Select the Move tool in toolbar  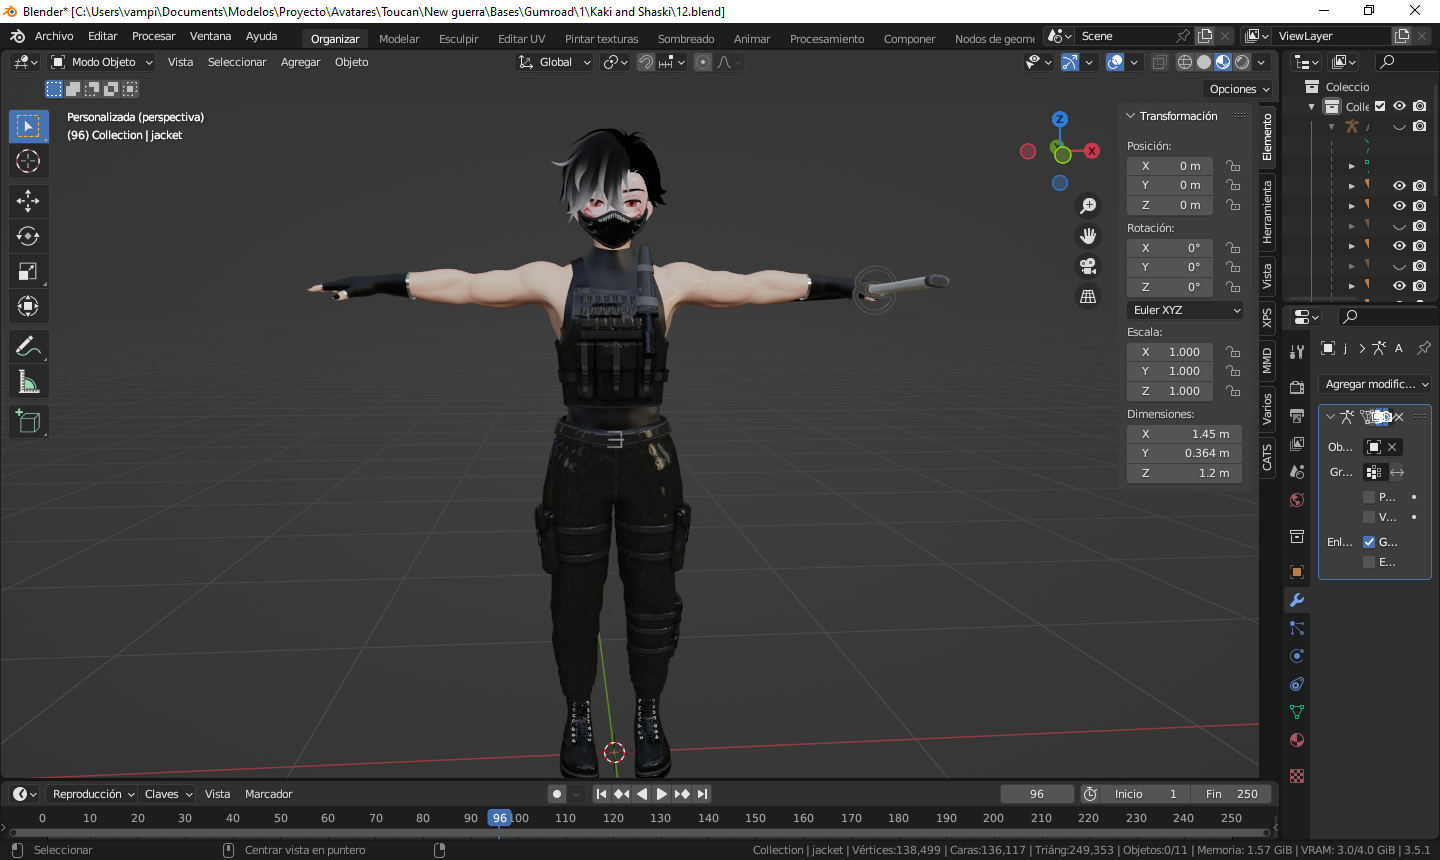[x=28, y=201]
